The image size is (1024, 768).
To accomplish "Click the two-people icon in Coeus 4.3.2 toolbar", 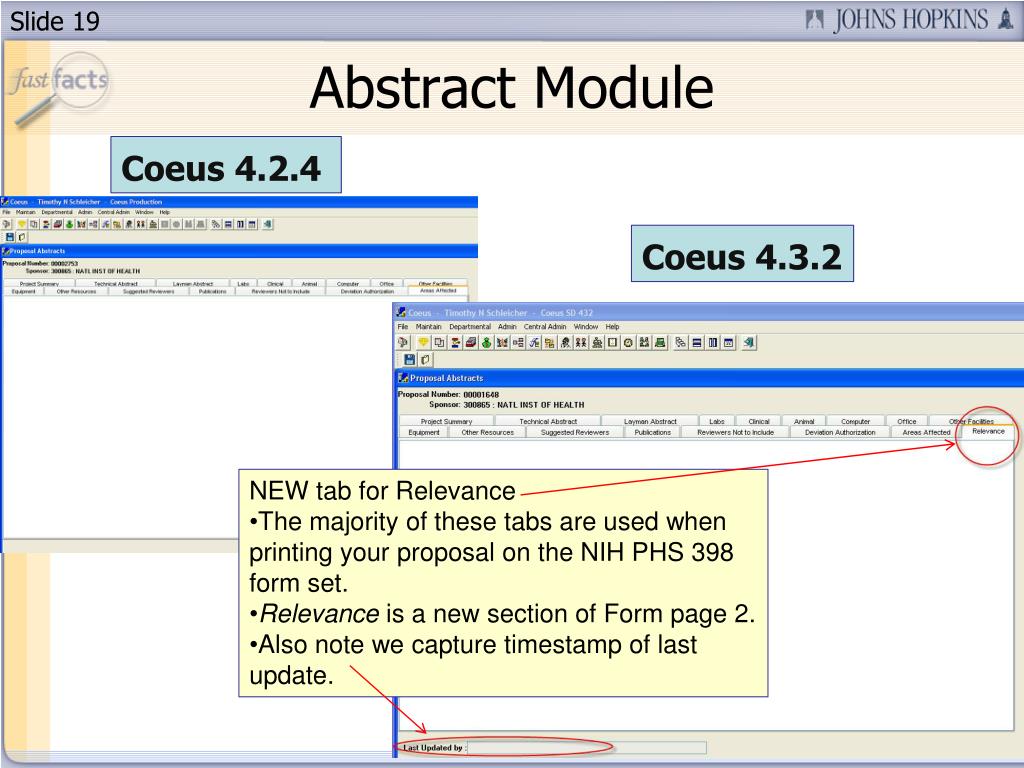I will click(x=581, y=342).
